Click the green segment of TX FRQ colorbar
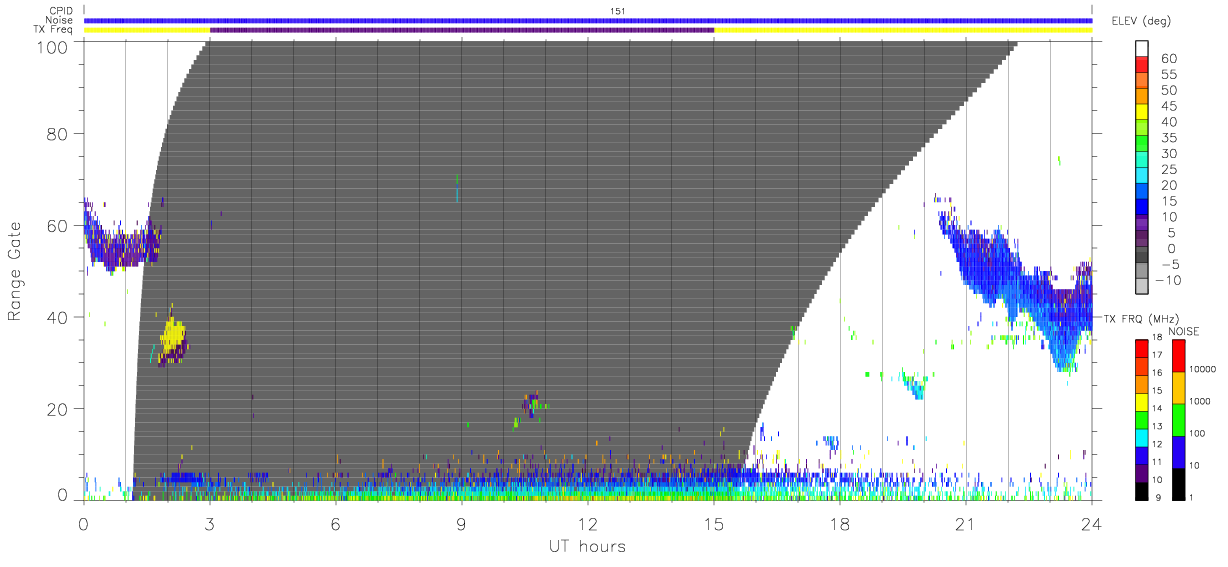Screen dimensions: 1228x567 click(x=1142, y=419)
